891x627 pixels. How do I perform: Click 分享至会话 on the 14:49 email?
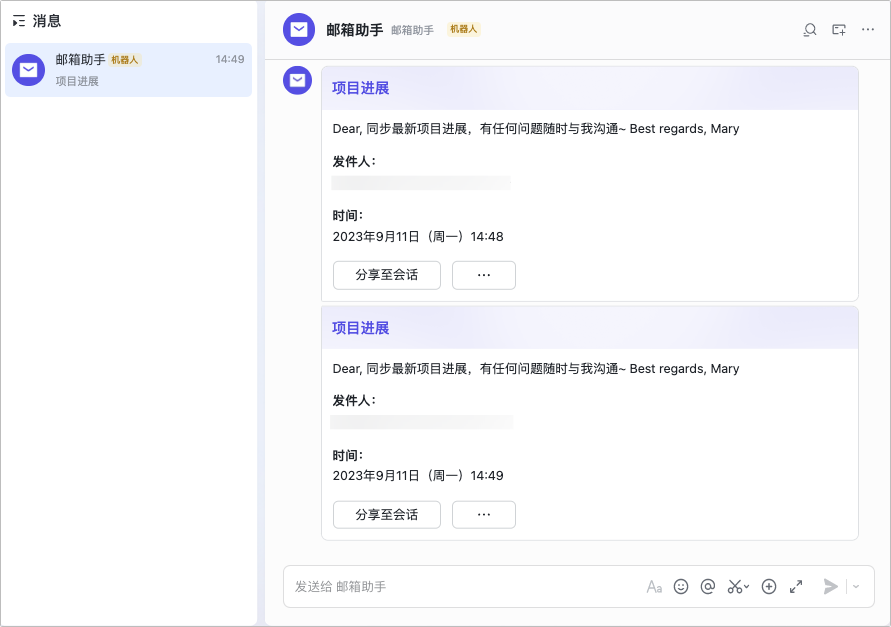[x=387, y=515]
